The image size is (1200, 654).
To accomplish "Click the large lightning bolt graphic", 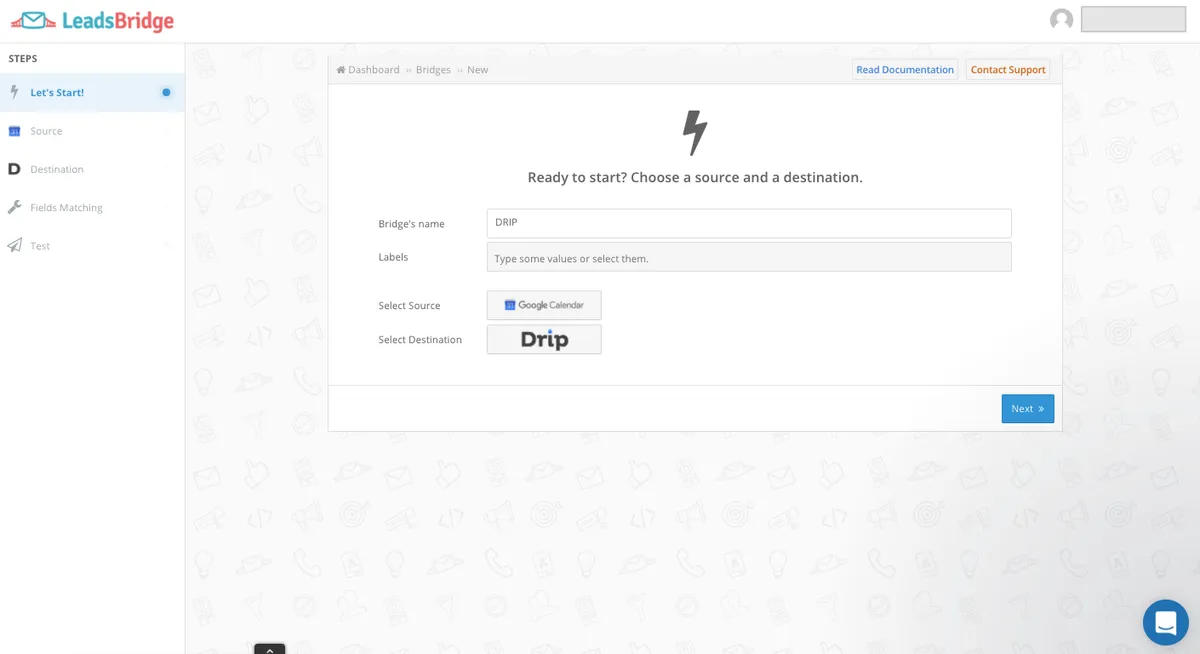I will point(695,133).
